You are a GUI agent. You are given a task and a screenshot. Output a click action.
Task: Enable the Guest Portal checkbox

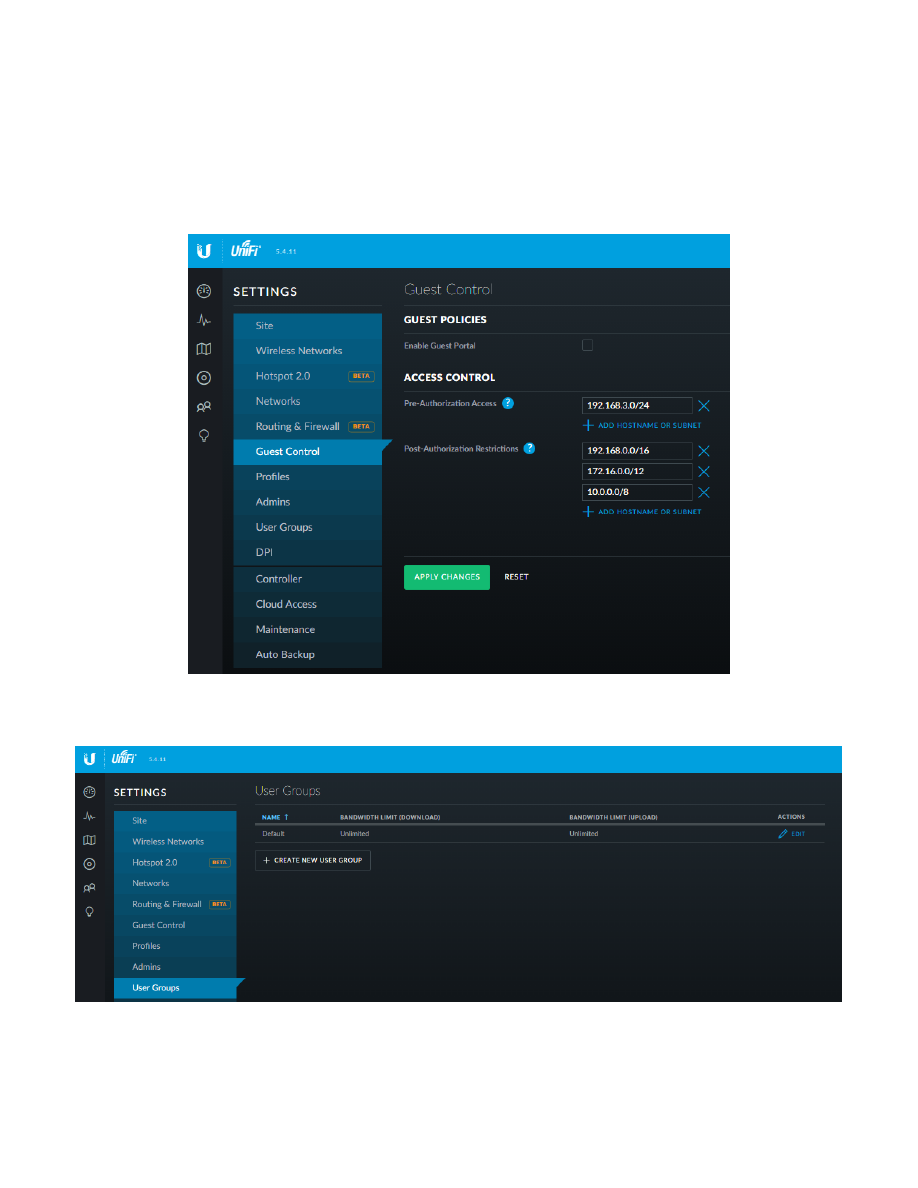coord(587,345)
